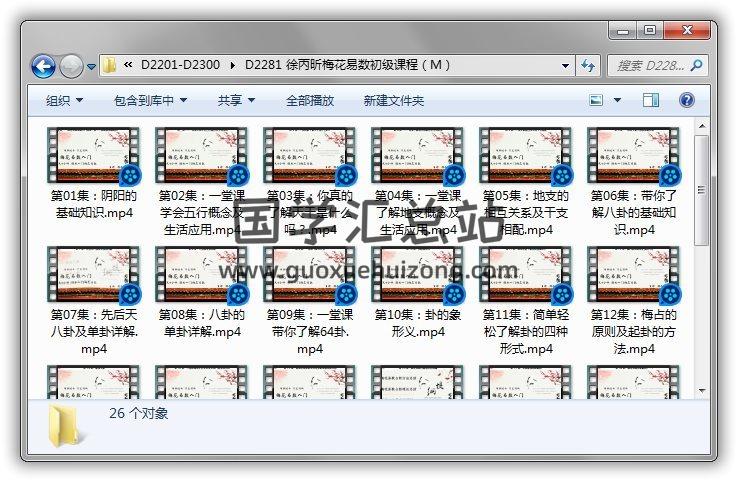Screen dimensions: 738x482
Task: Toggle the preview pane icon
Action: pos(651,100)
